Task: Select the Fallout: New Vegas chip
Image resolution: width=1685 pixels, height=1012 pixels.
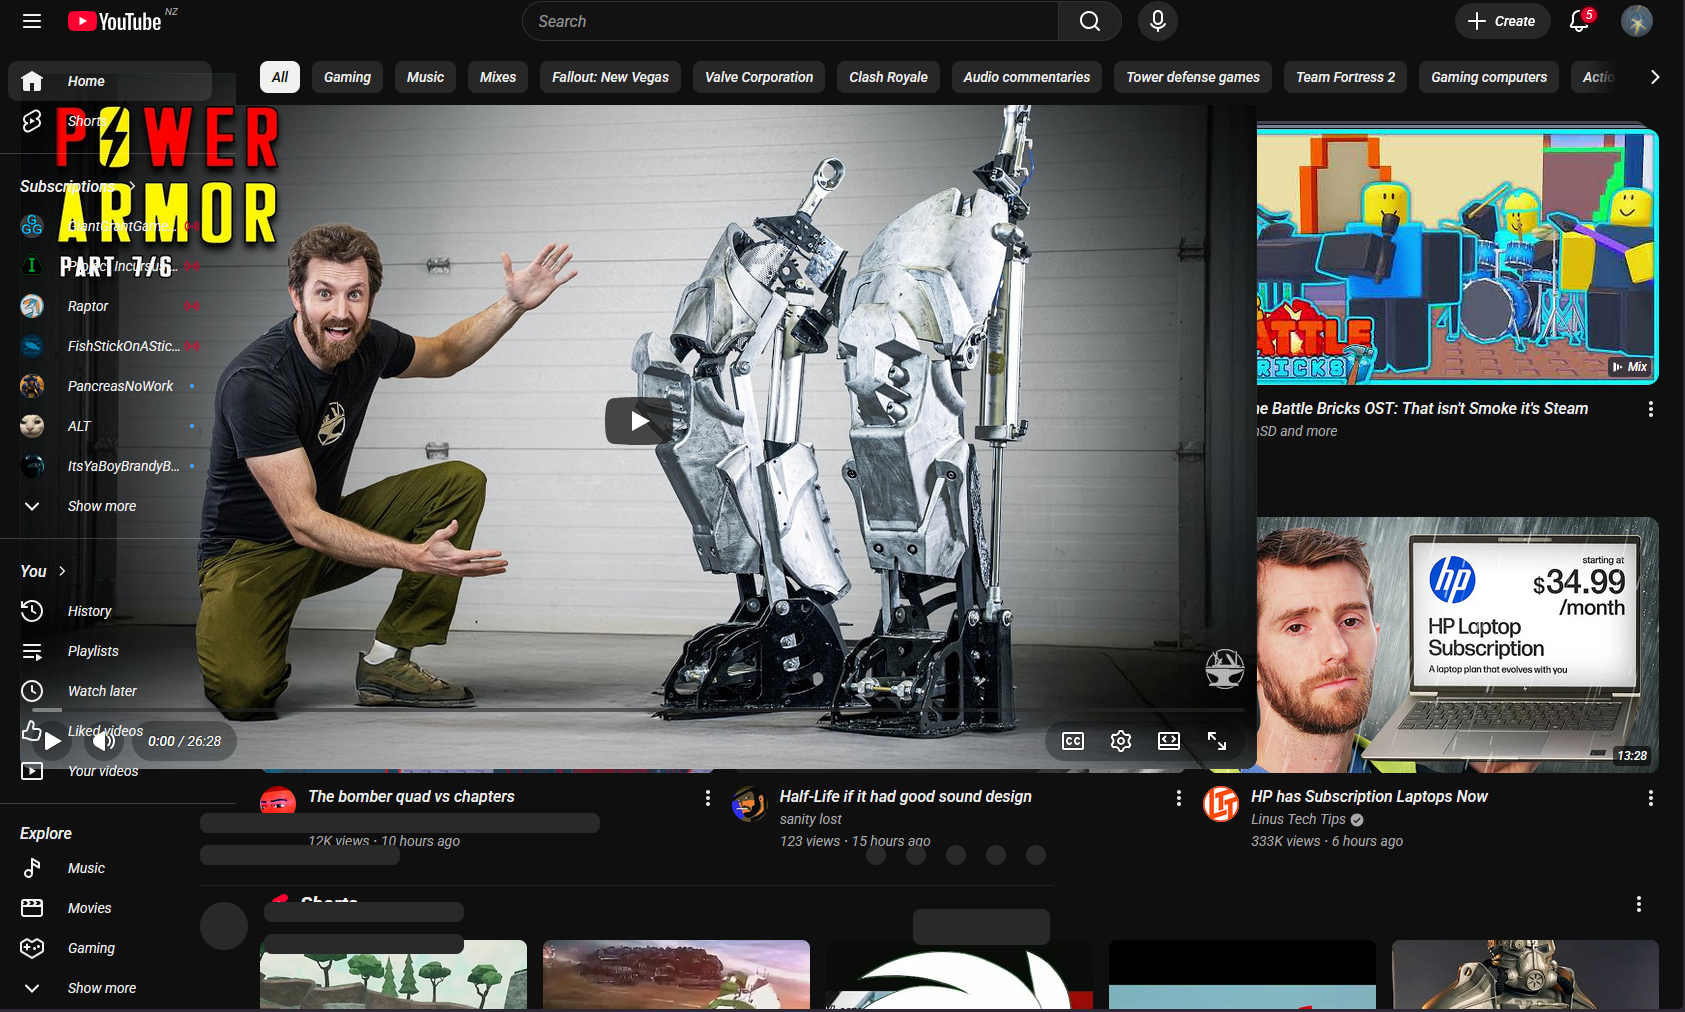Action: (x=610, y=77)
